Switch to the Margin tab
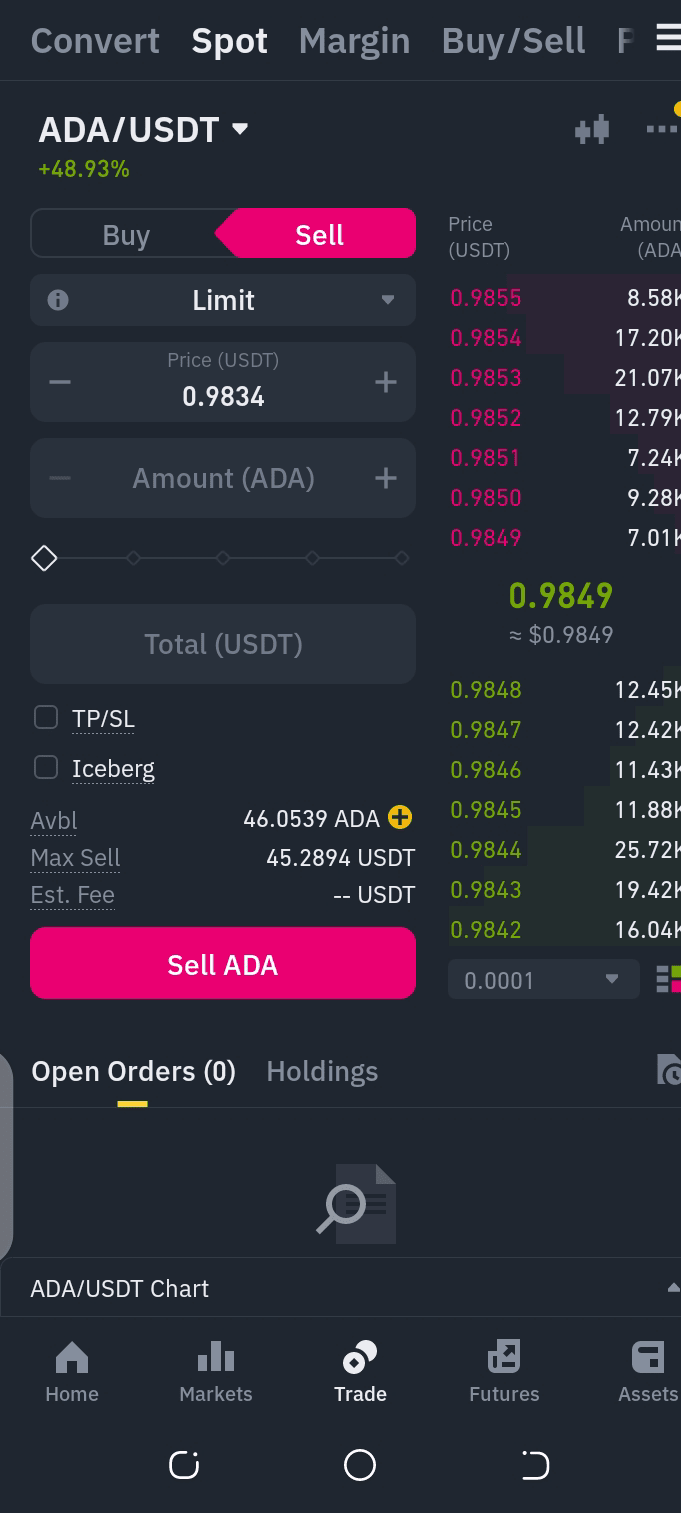 [354, 41]
